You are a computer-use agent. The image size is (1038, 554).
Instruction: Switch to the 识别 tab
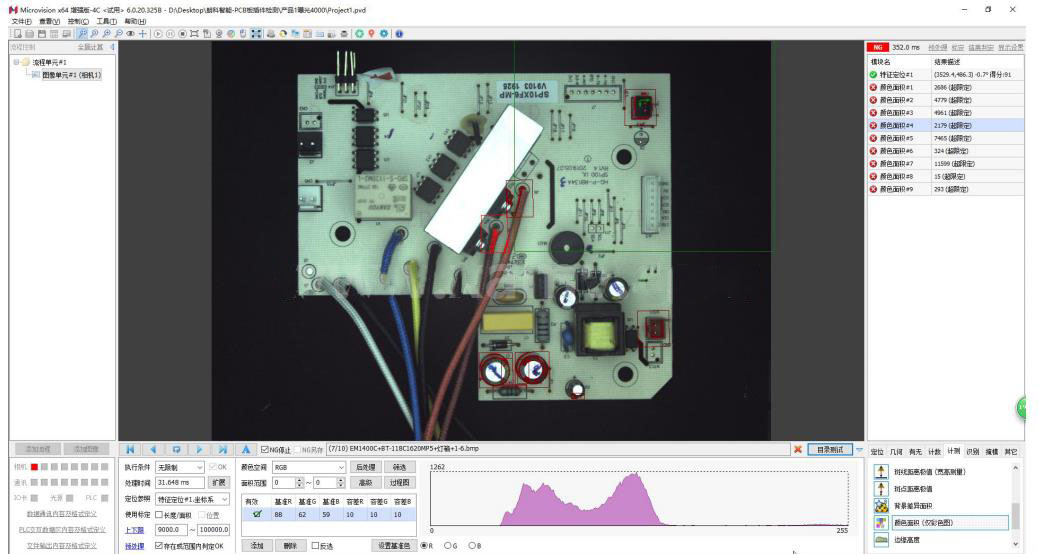click(x=972, y=451)
